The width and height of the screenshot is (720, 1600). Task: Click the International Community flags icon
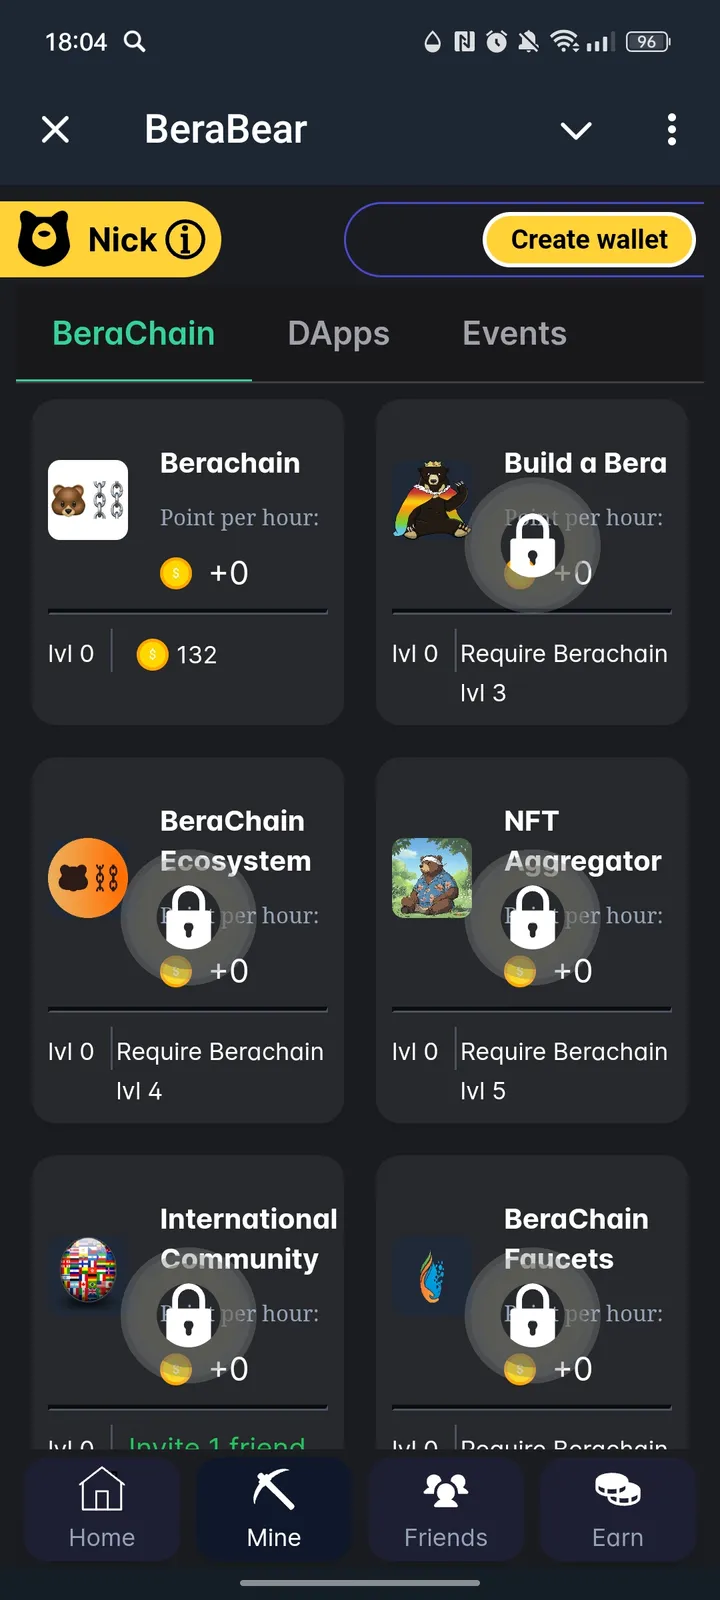point(88,1272)
